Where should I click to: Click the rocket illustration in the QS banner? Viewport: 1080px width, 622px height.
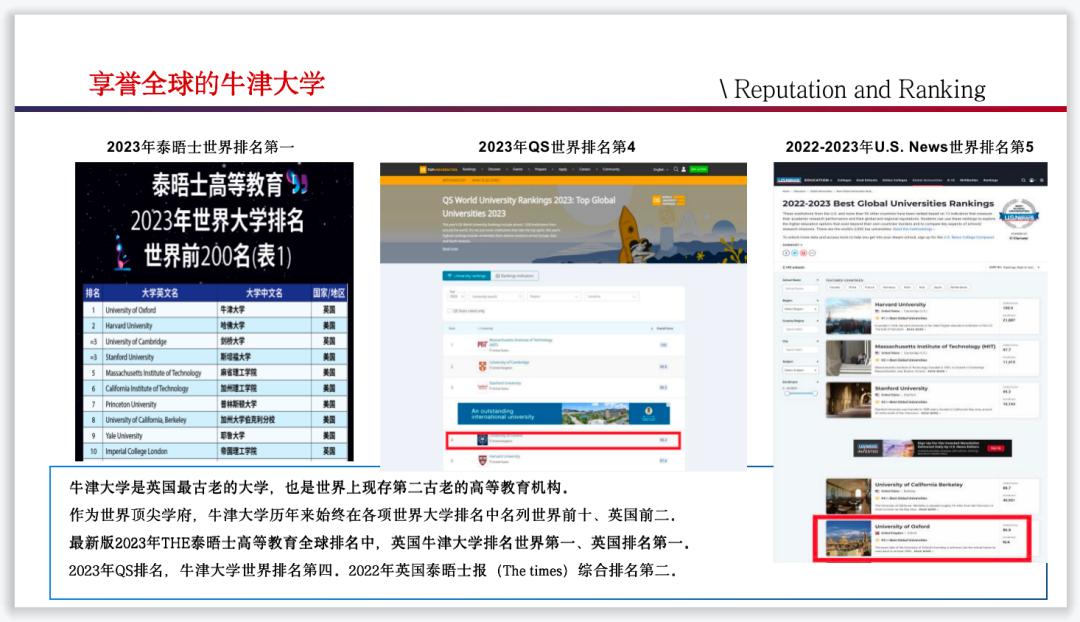(x=630, y=234)
